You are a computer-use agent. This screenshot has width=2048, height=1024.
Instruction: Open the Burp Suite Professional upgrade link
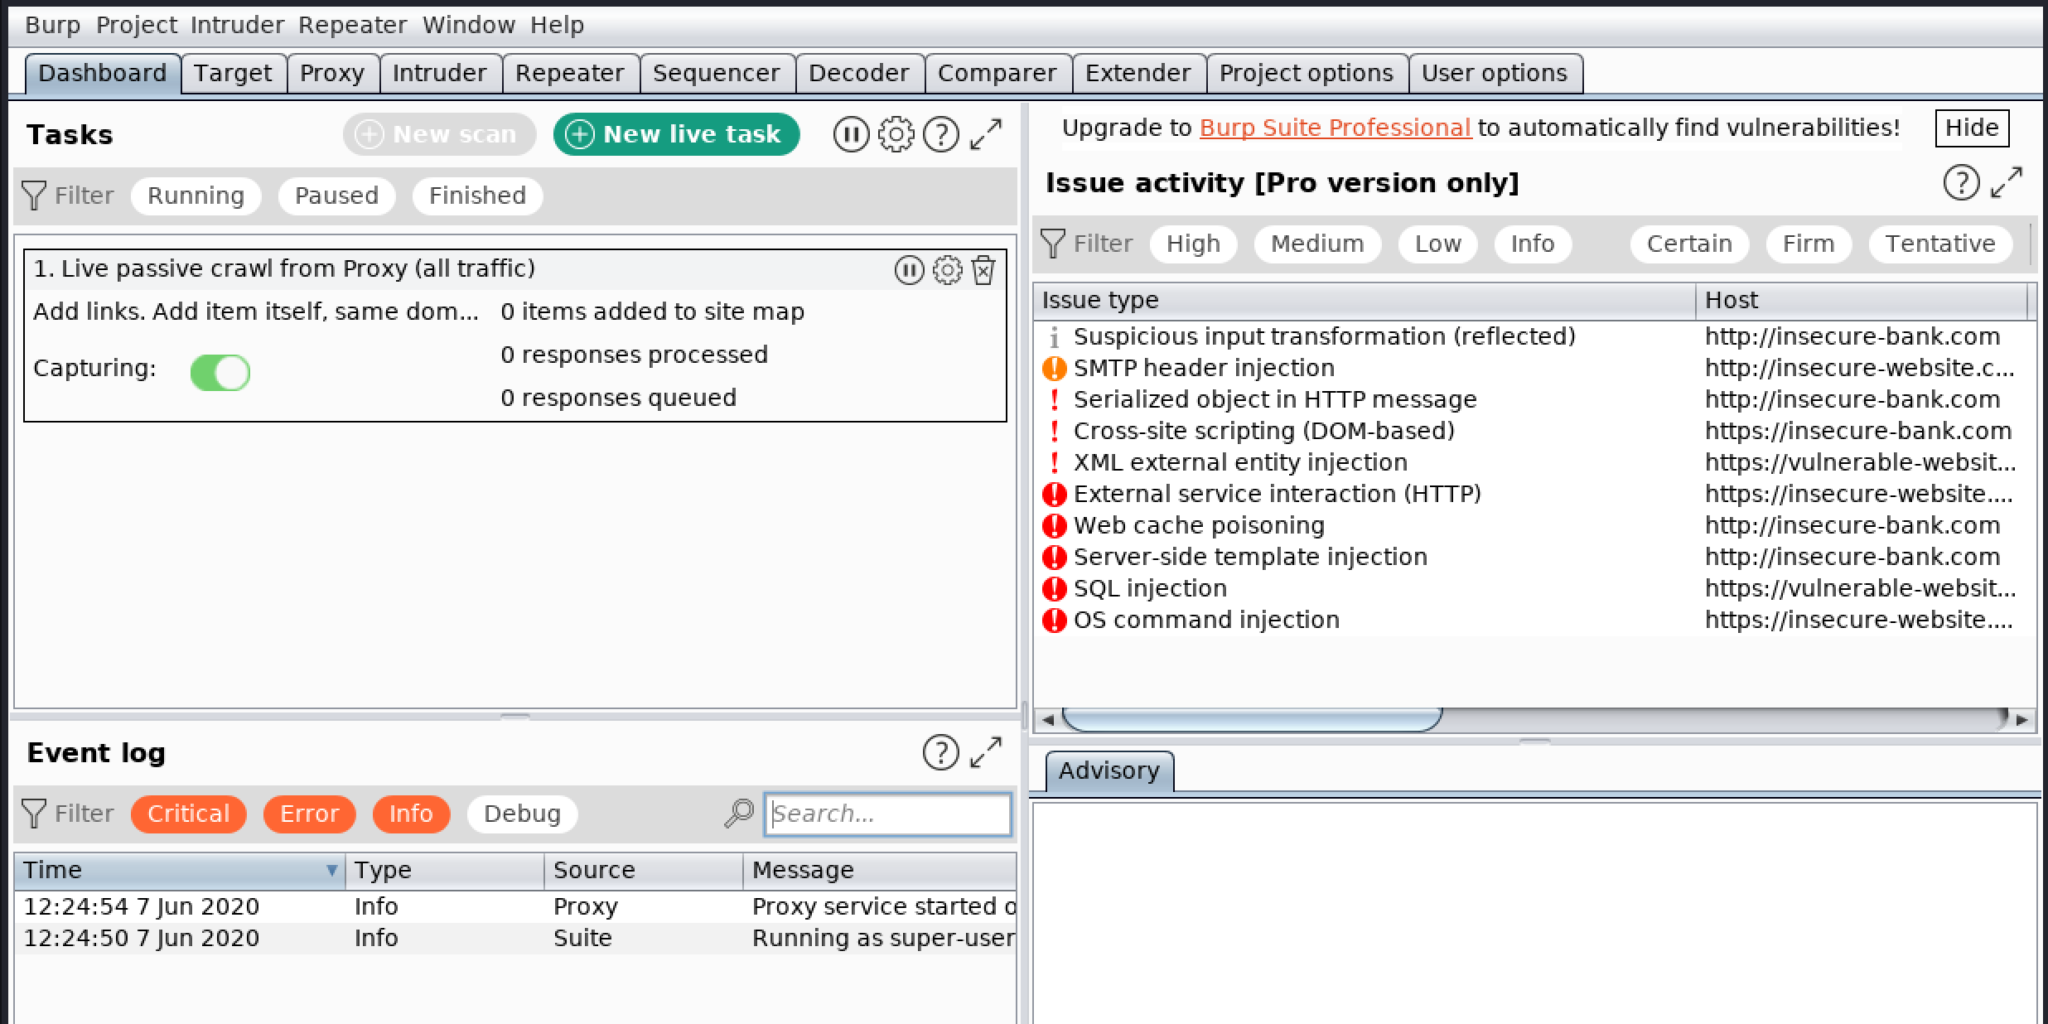pyautogui.click(x=1334, y=127)
